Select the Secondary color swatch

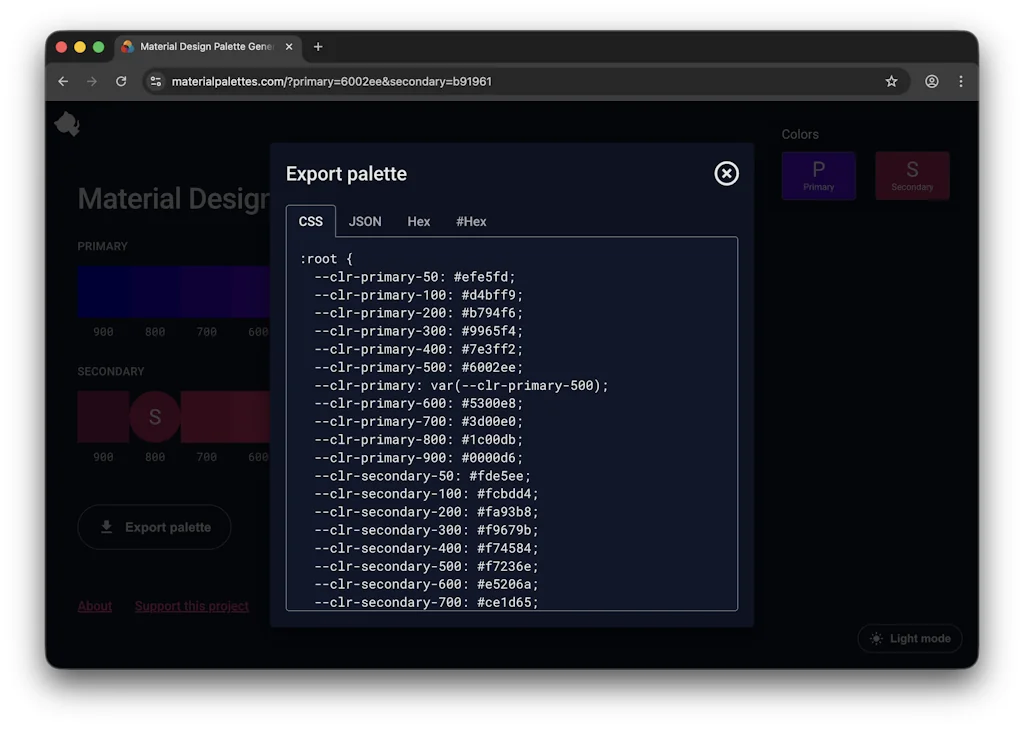click(912, 175)
